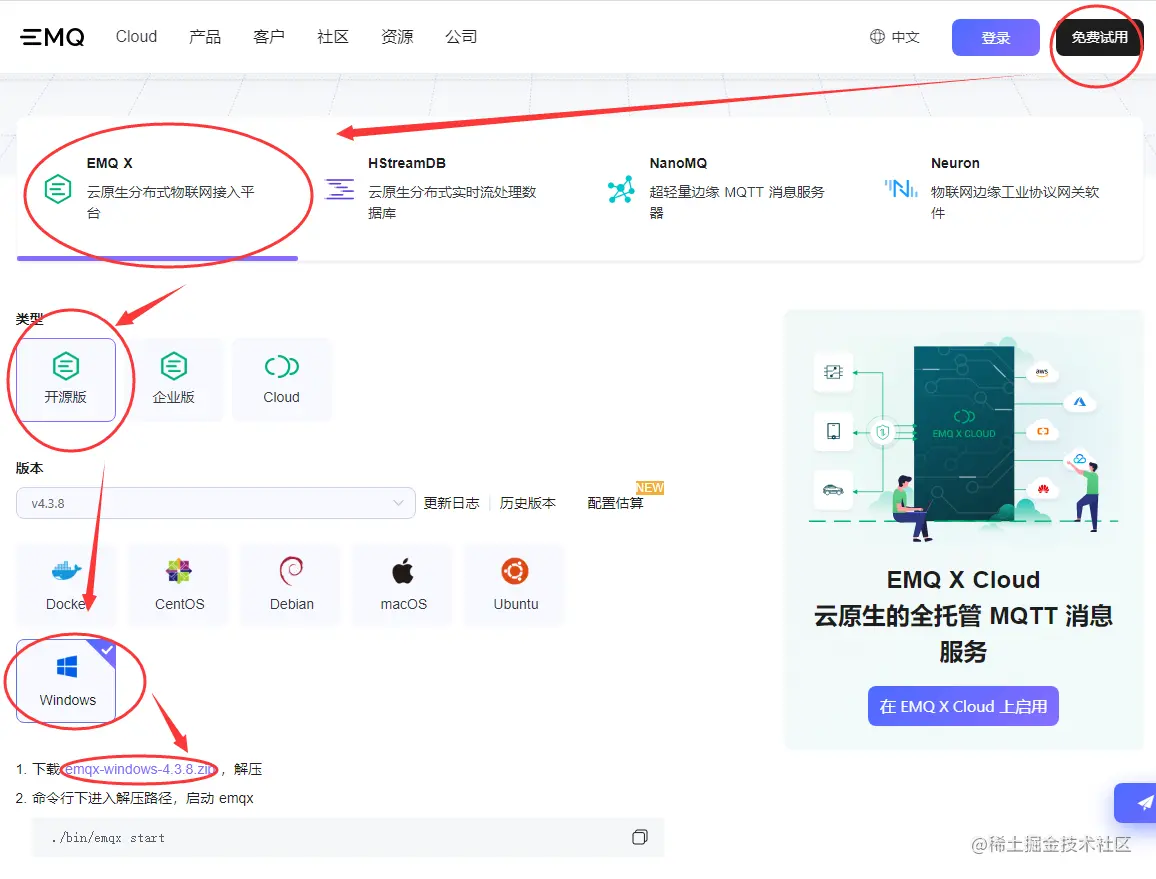The image size is (1156, 879).
Task: Click the Debian swirl icon
Action: 291,571
